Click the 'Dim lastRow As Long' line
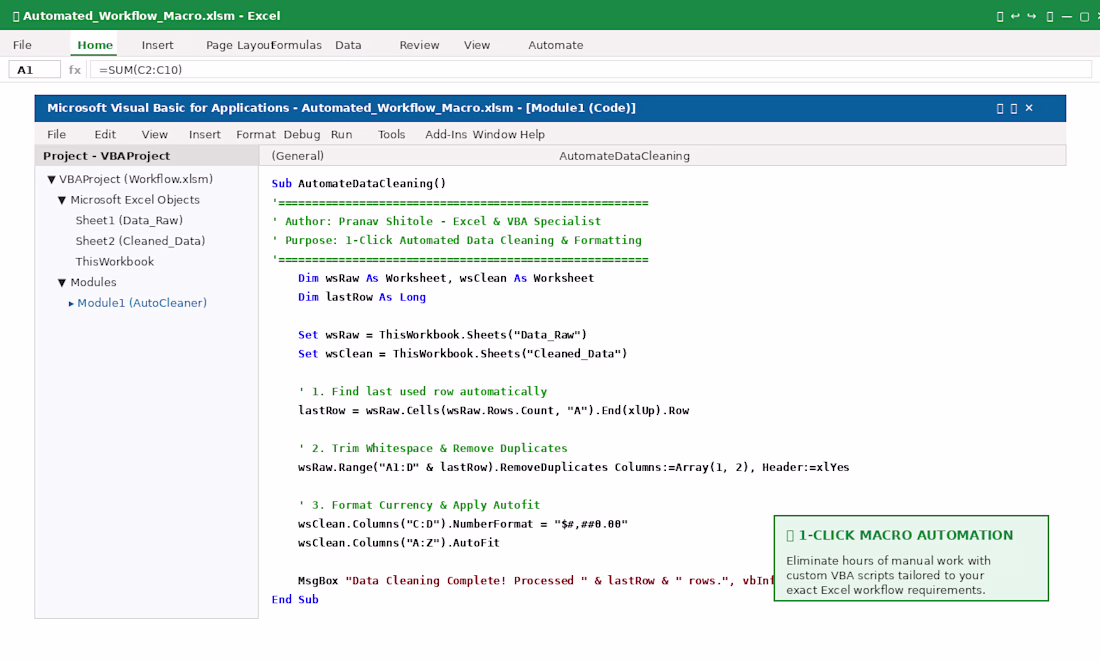The height and width of the screenshot is (661, 1100). [x=361, y=297]
